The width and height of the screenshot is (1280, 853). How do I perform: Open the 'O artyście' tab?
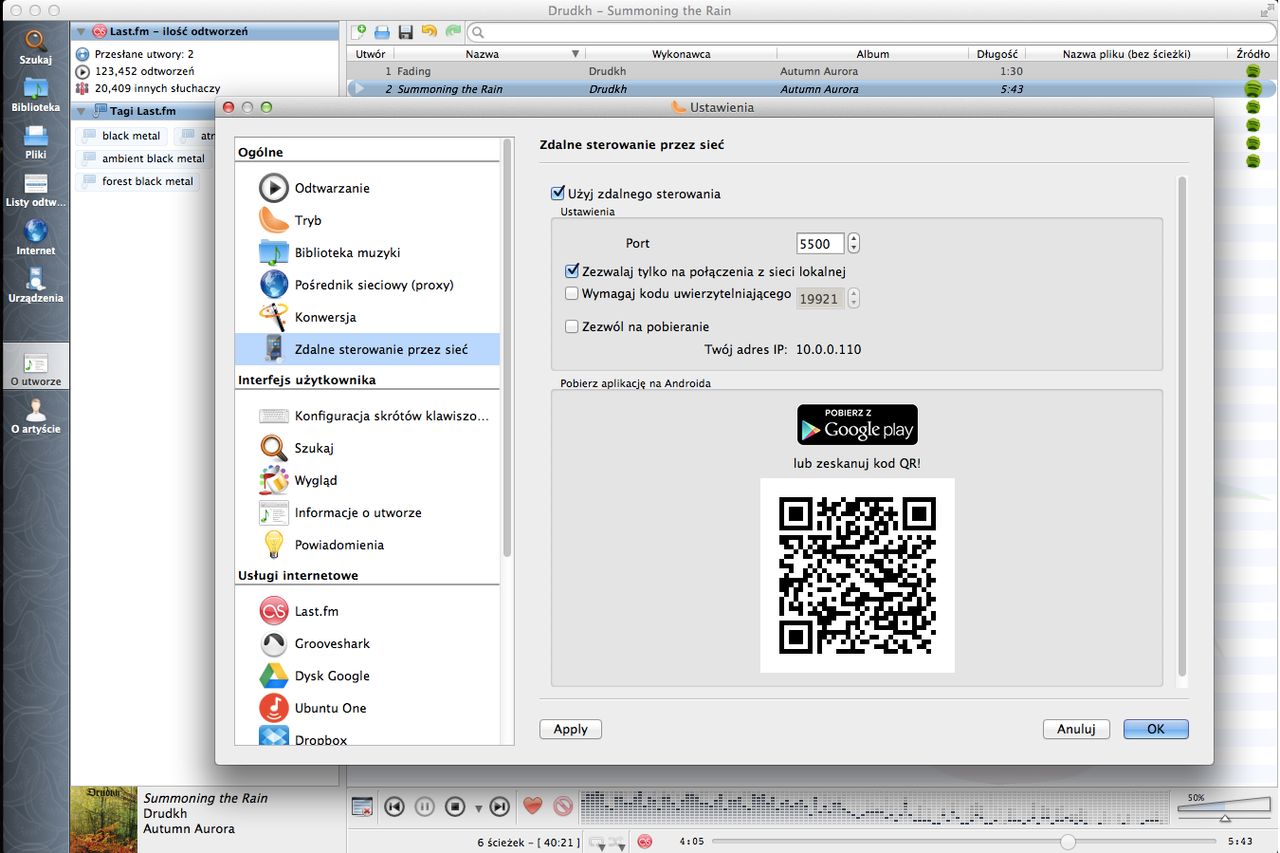[35, 412]
